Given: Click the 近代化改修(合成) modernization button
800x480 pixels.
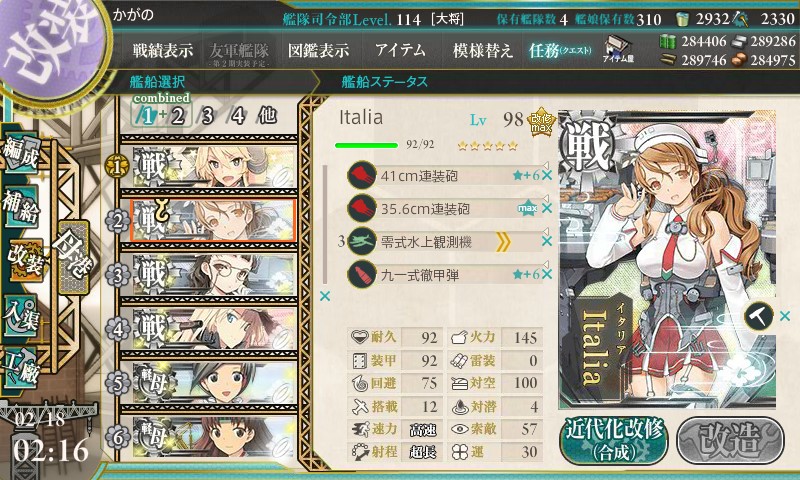Looking at the screenshot, I should tap(614, 441).
